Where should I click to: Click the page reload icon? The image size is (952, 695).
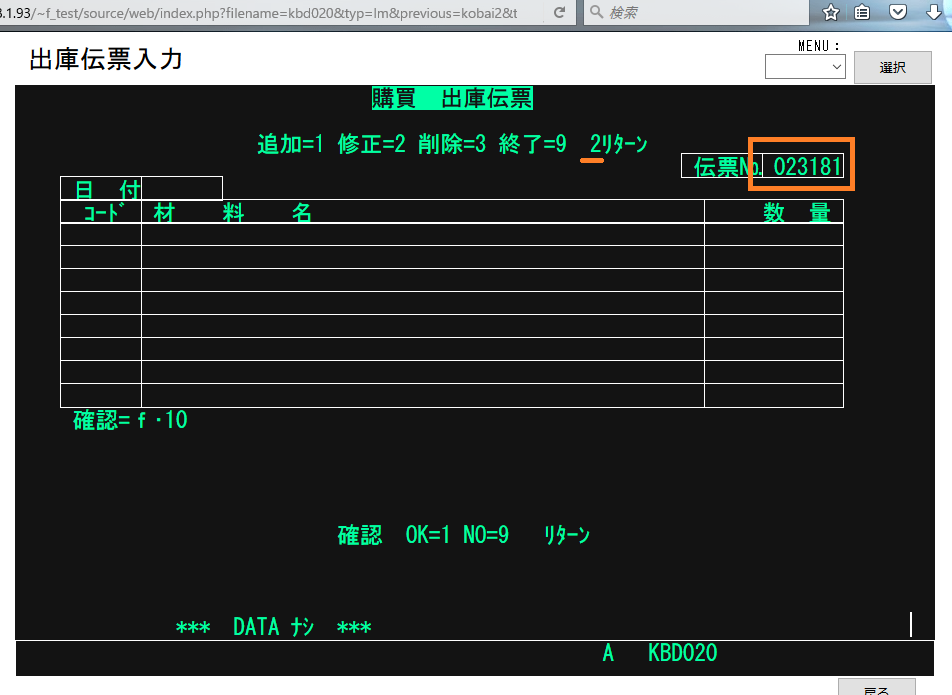560,13
